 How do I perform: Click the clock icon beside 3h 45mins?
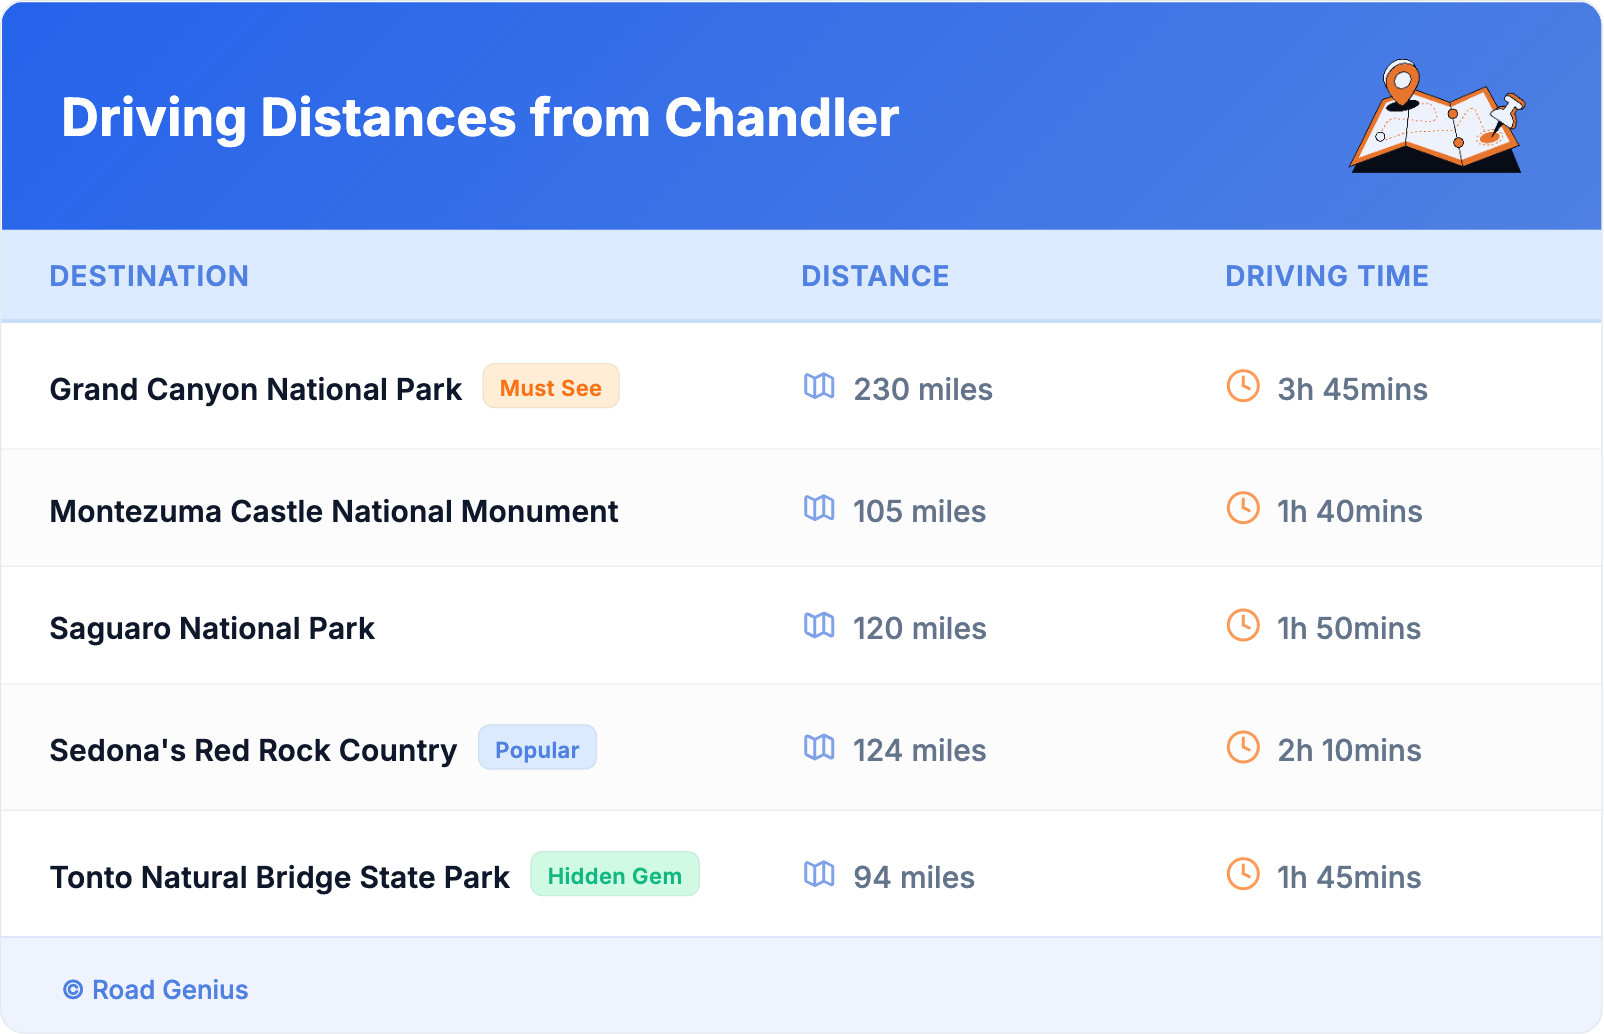tap(1243, 386)
